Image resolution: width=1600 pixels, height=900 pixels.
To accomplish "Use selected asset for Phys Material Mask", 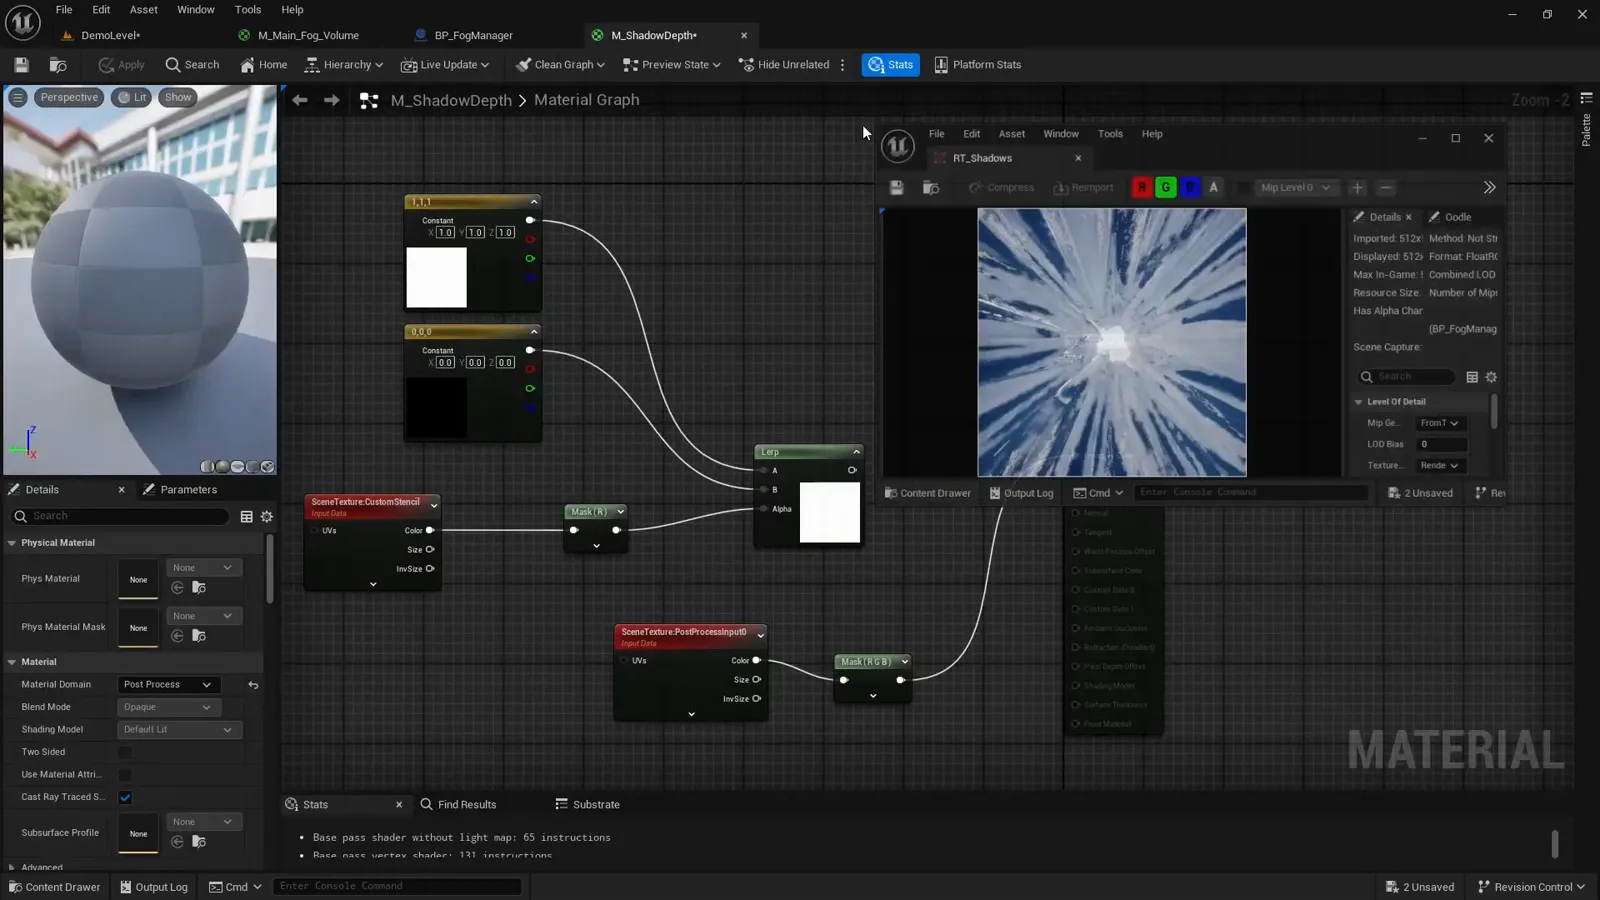I will 177,636.
